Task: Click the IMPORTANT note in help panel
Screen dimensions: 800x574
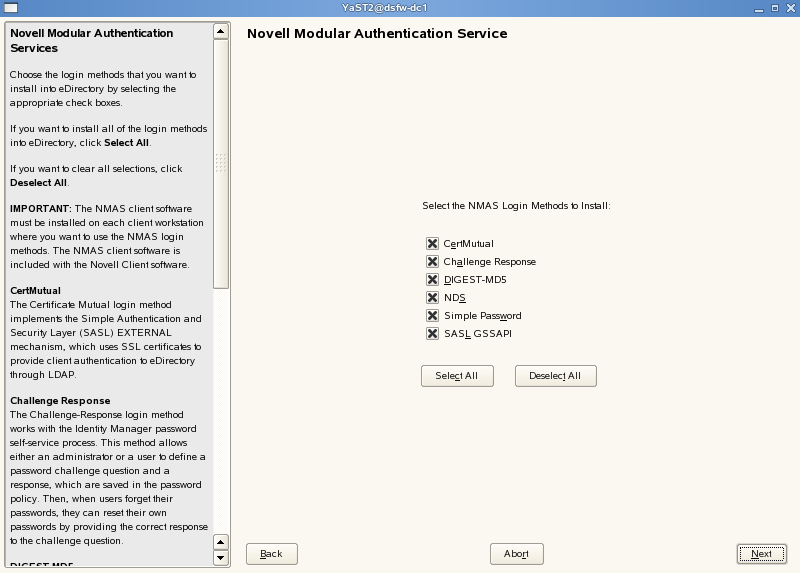Action: click(40, 209)
